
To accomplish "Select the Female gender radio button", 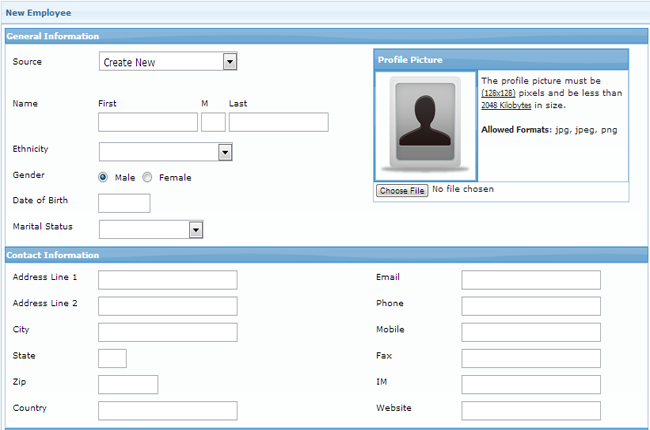I will (x=147, y=177).
